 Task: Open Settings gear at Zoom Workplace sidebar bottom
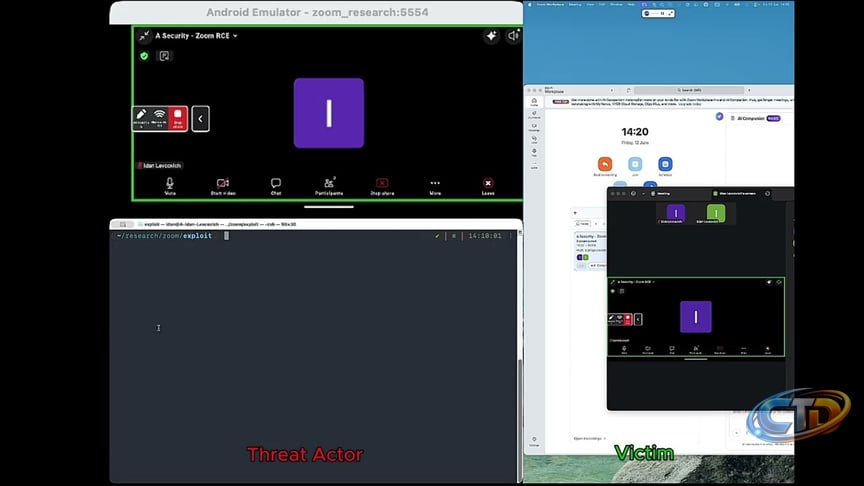click(534, 441)
